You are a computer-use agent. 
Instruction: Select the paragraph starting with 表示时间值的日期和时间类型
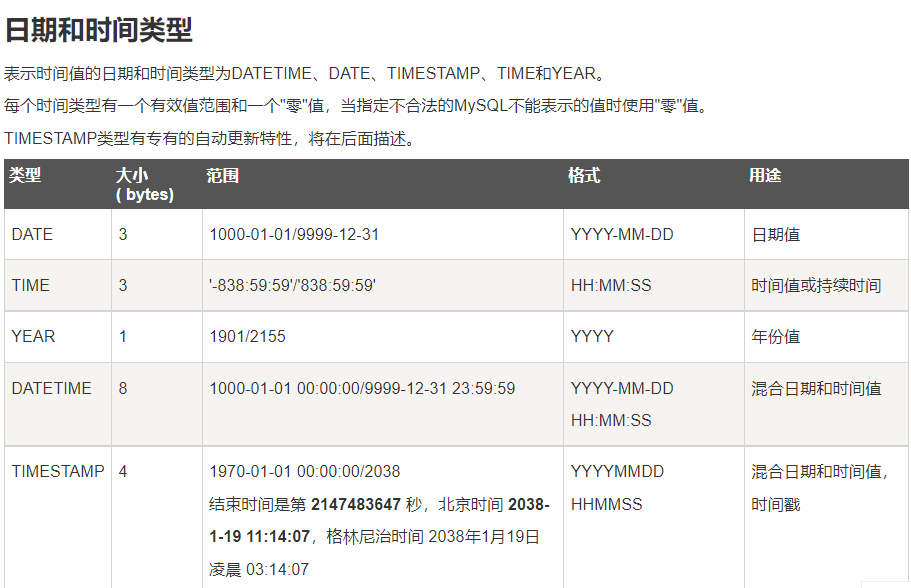[x=305, y=74]
